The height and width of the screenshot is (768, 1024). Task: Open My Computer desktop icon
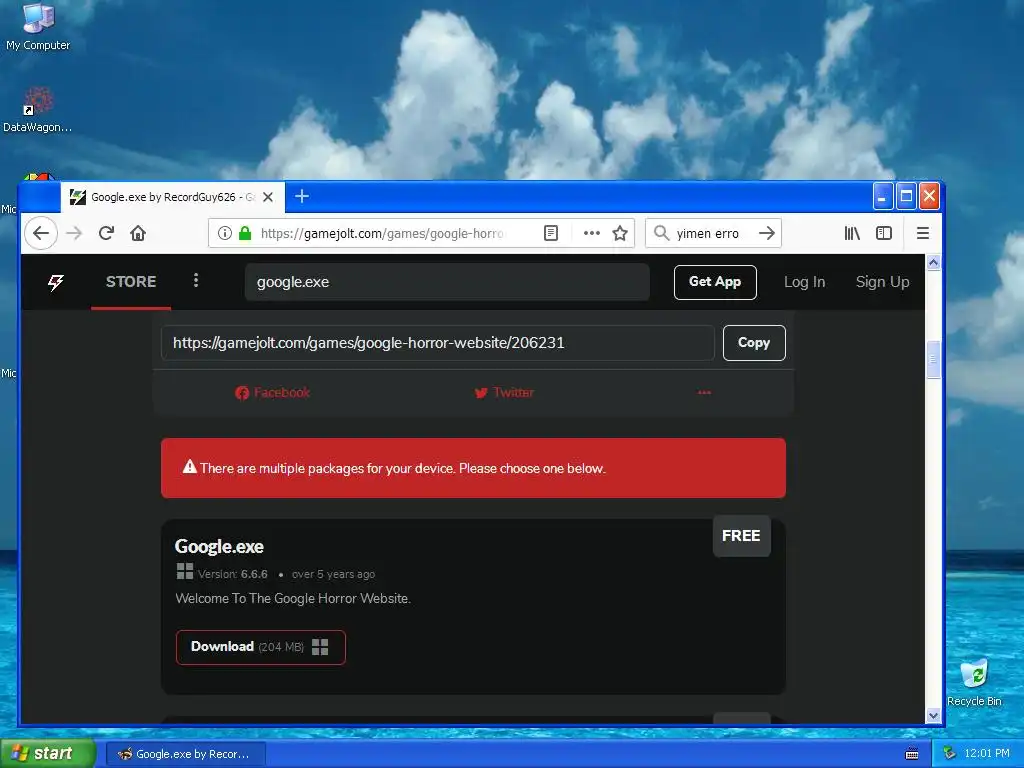pos(38,27)
